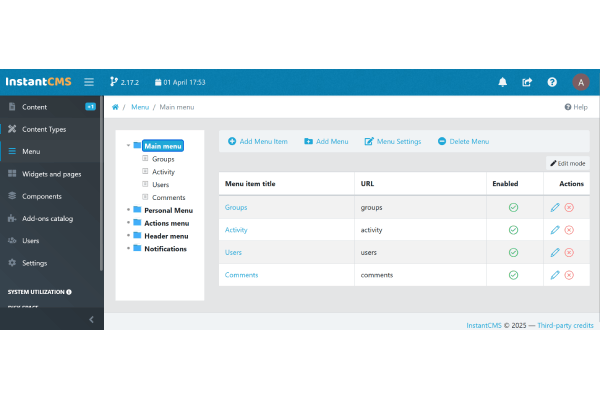Delete the Comments menu item
600x400 pixels.
click(x=569, y=275)
